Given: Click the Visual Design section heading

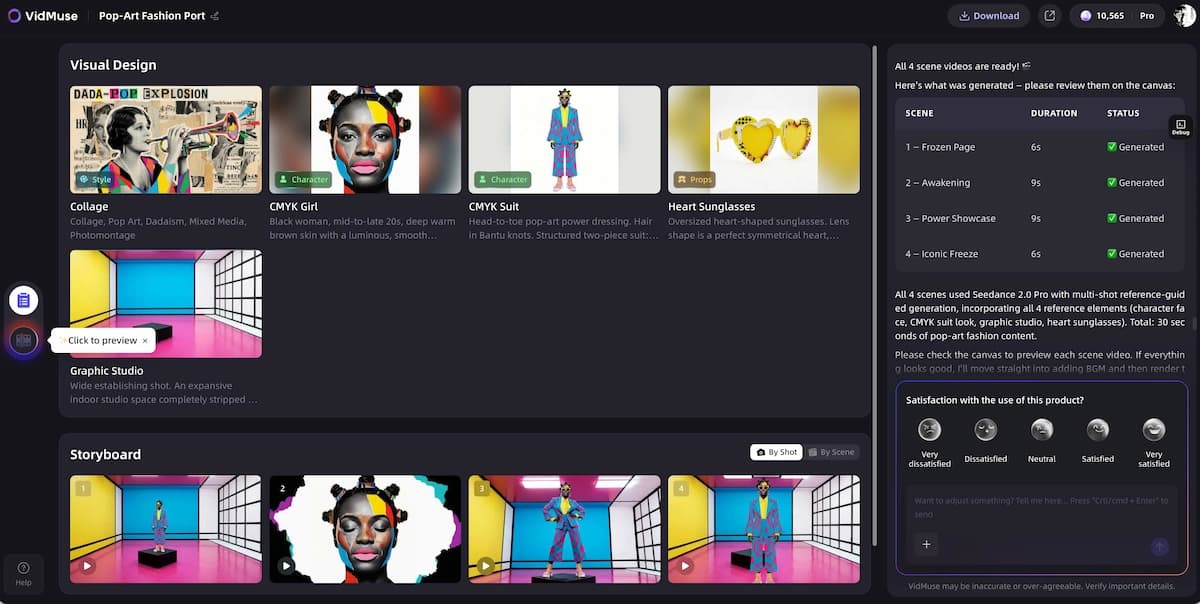Looking at the screenshot, I should pos(113,65).
